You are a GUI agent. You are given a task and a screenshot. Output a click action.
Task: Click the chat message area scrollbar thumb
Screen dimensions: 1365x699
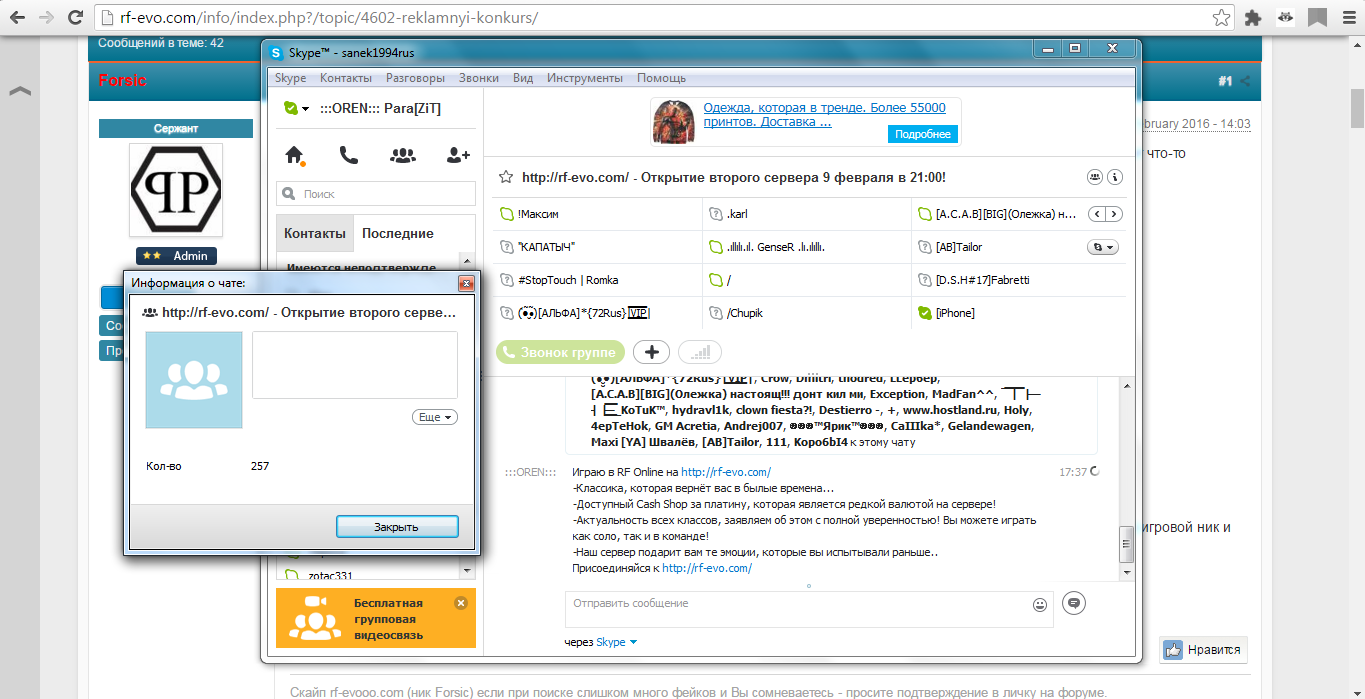(x=1125, y=544)
